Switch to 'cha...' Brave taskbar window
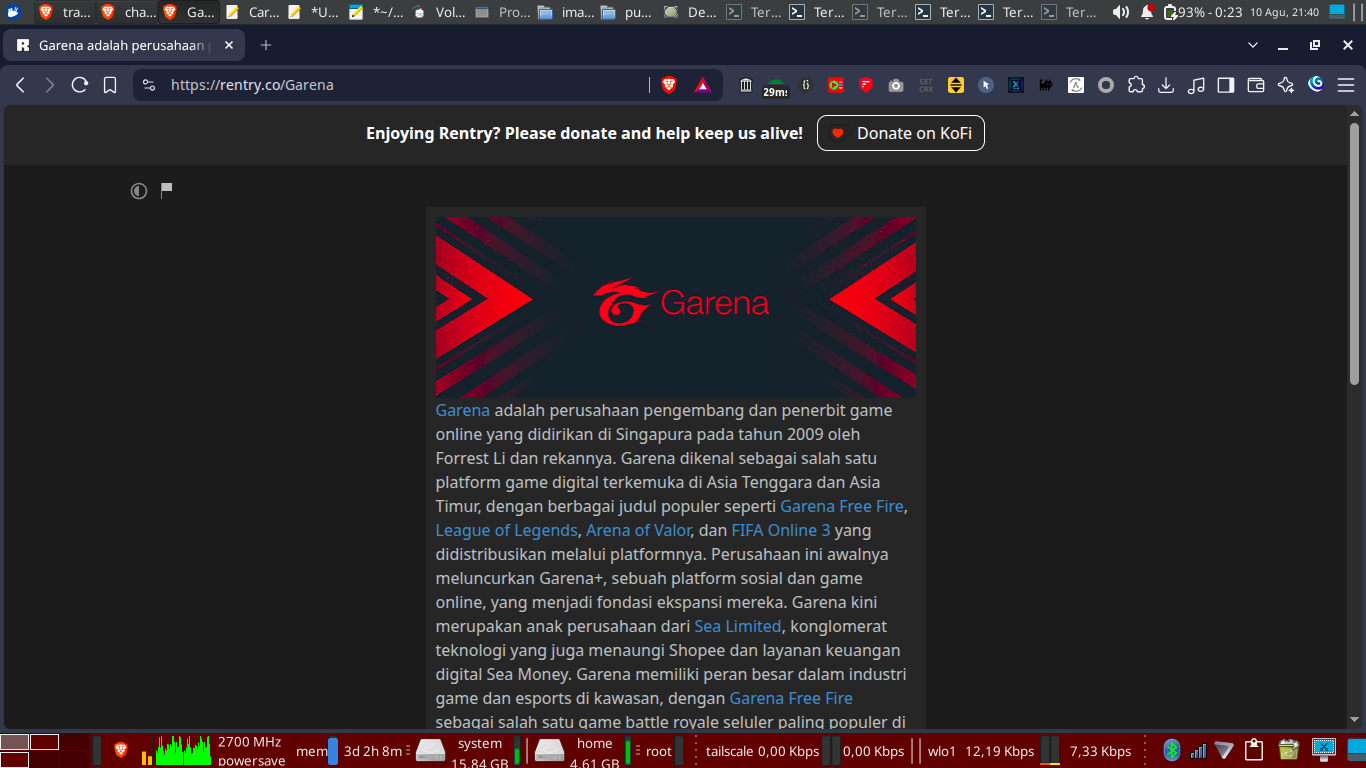Viewport: 1366px width, 768px height. 127,12
